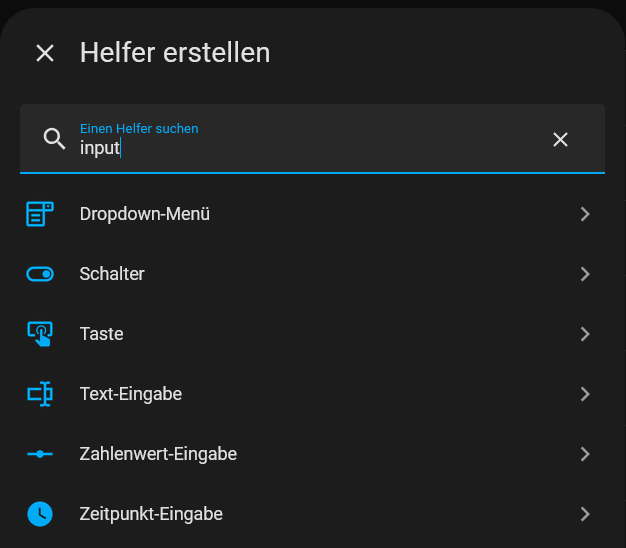Select the Schalter list entry
Viewport: 626px width, 548px height.
pos(313,274)
